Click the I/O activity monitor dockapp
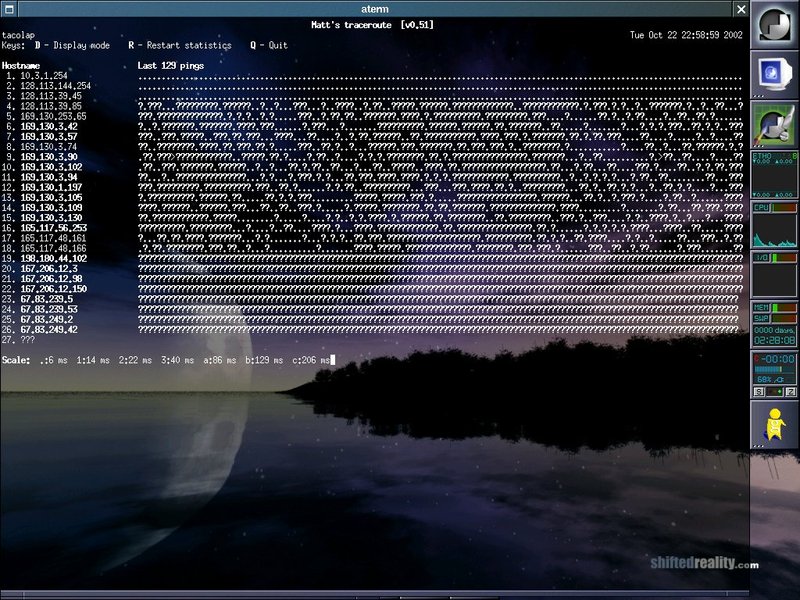This screenshot has height=600, width=800. tap(774, 274)
